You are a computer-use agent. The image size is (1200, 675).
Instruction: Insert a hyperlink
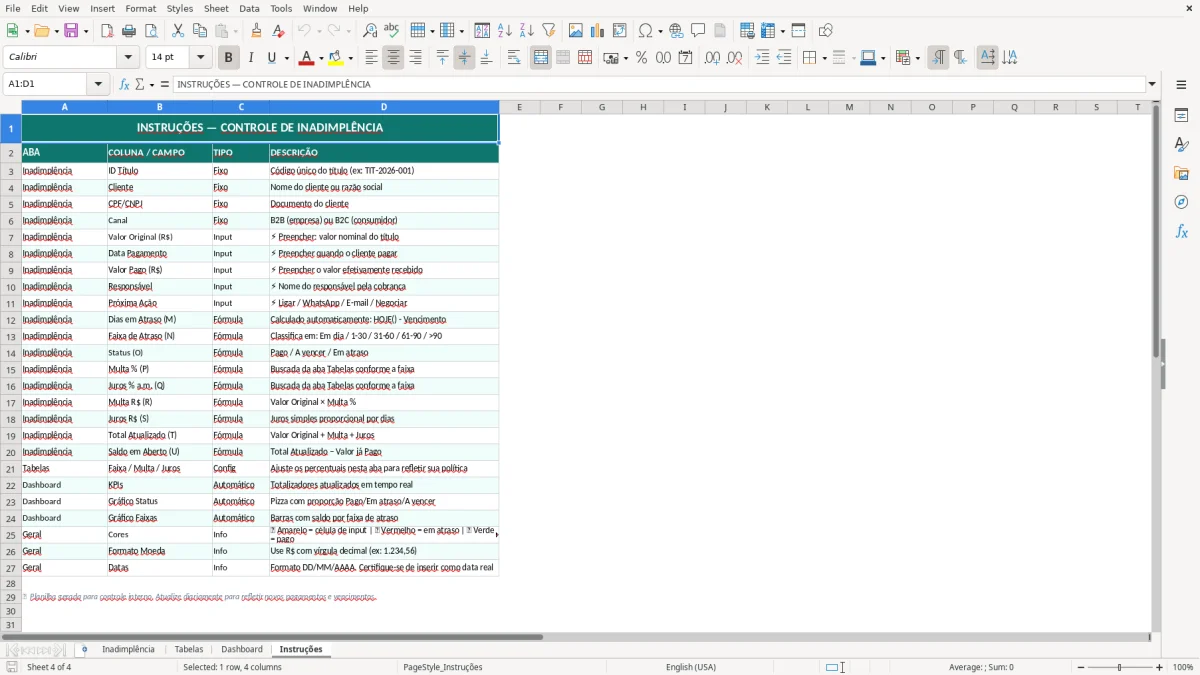(676, 31)
